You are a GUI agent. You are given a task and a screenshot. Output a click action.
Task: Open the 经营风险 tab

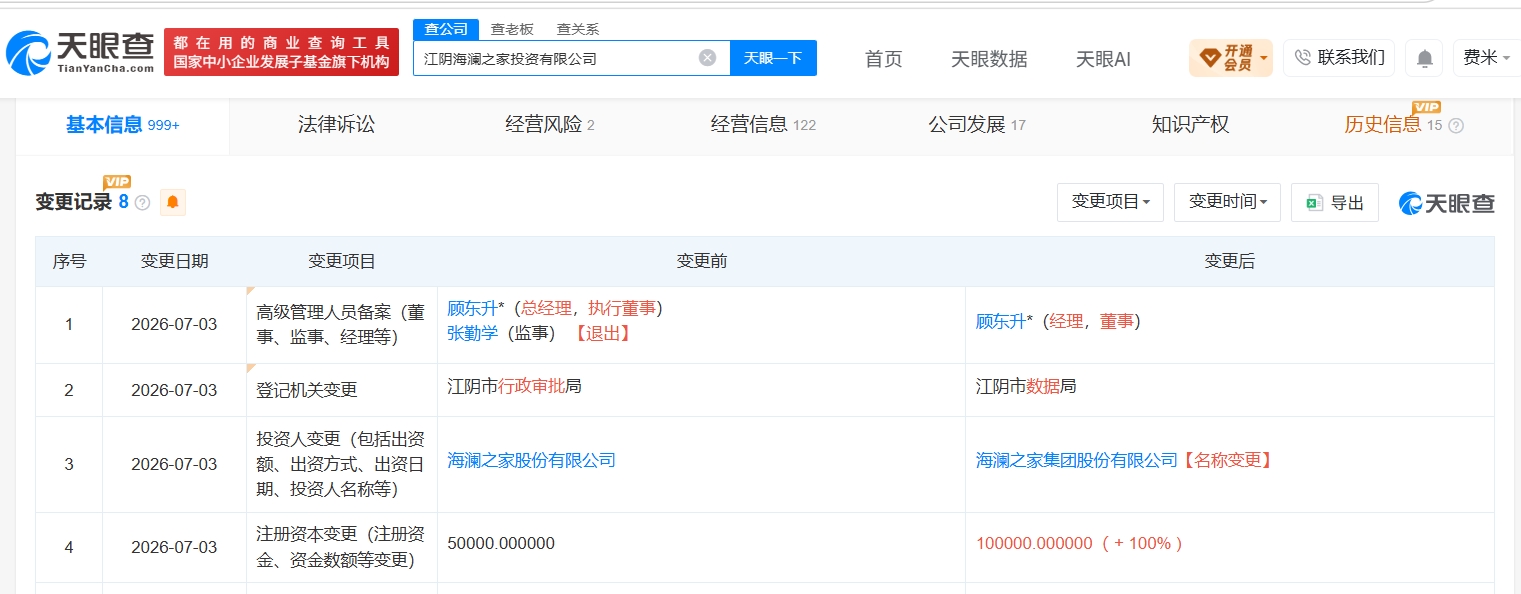(550, 125)
